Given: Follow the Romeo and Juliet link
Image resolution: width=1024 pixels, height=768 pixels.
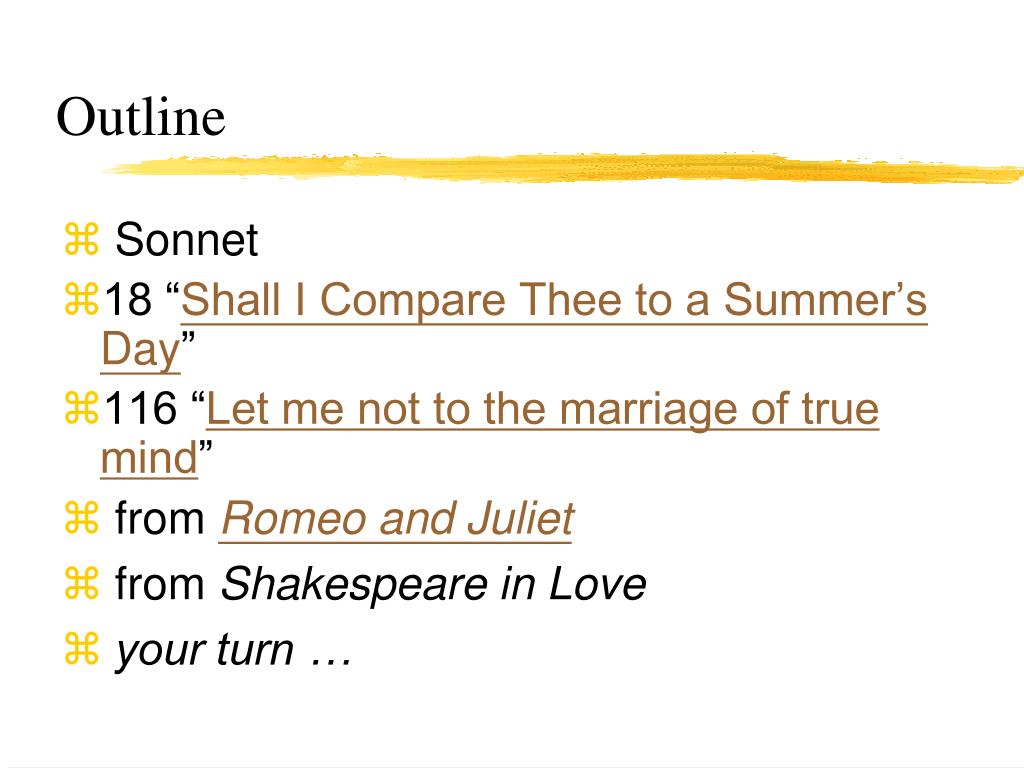Looking at the screenshot, I should coord(397,519).
